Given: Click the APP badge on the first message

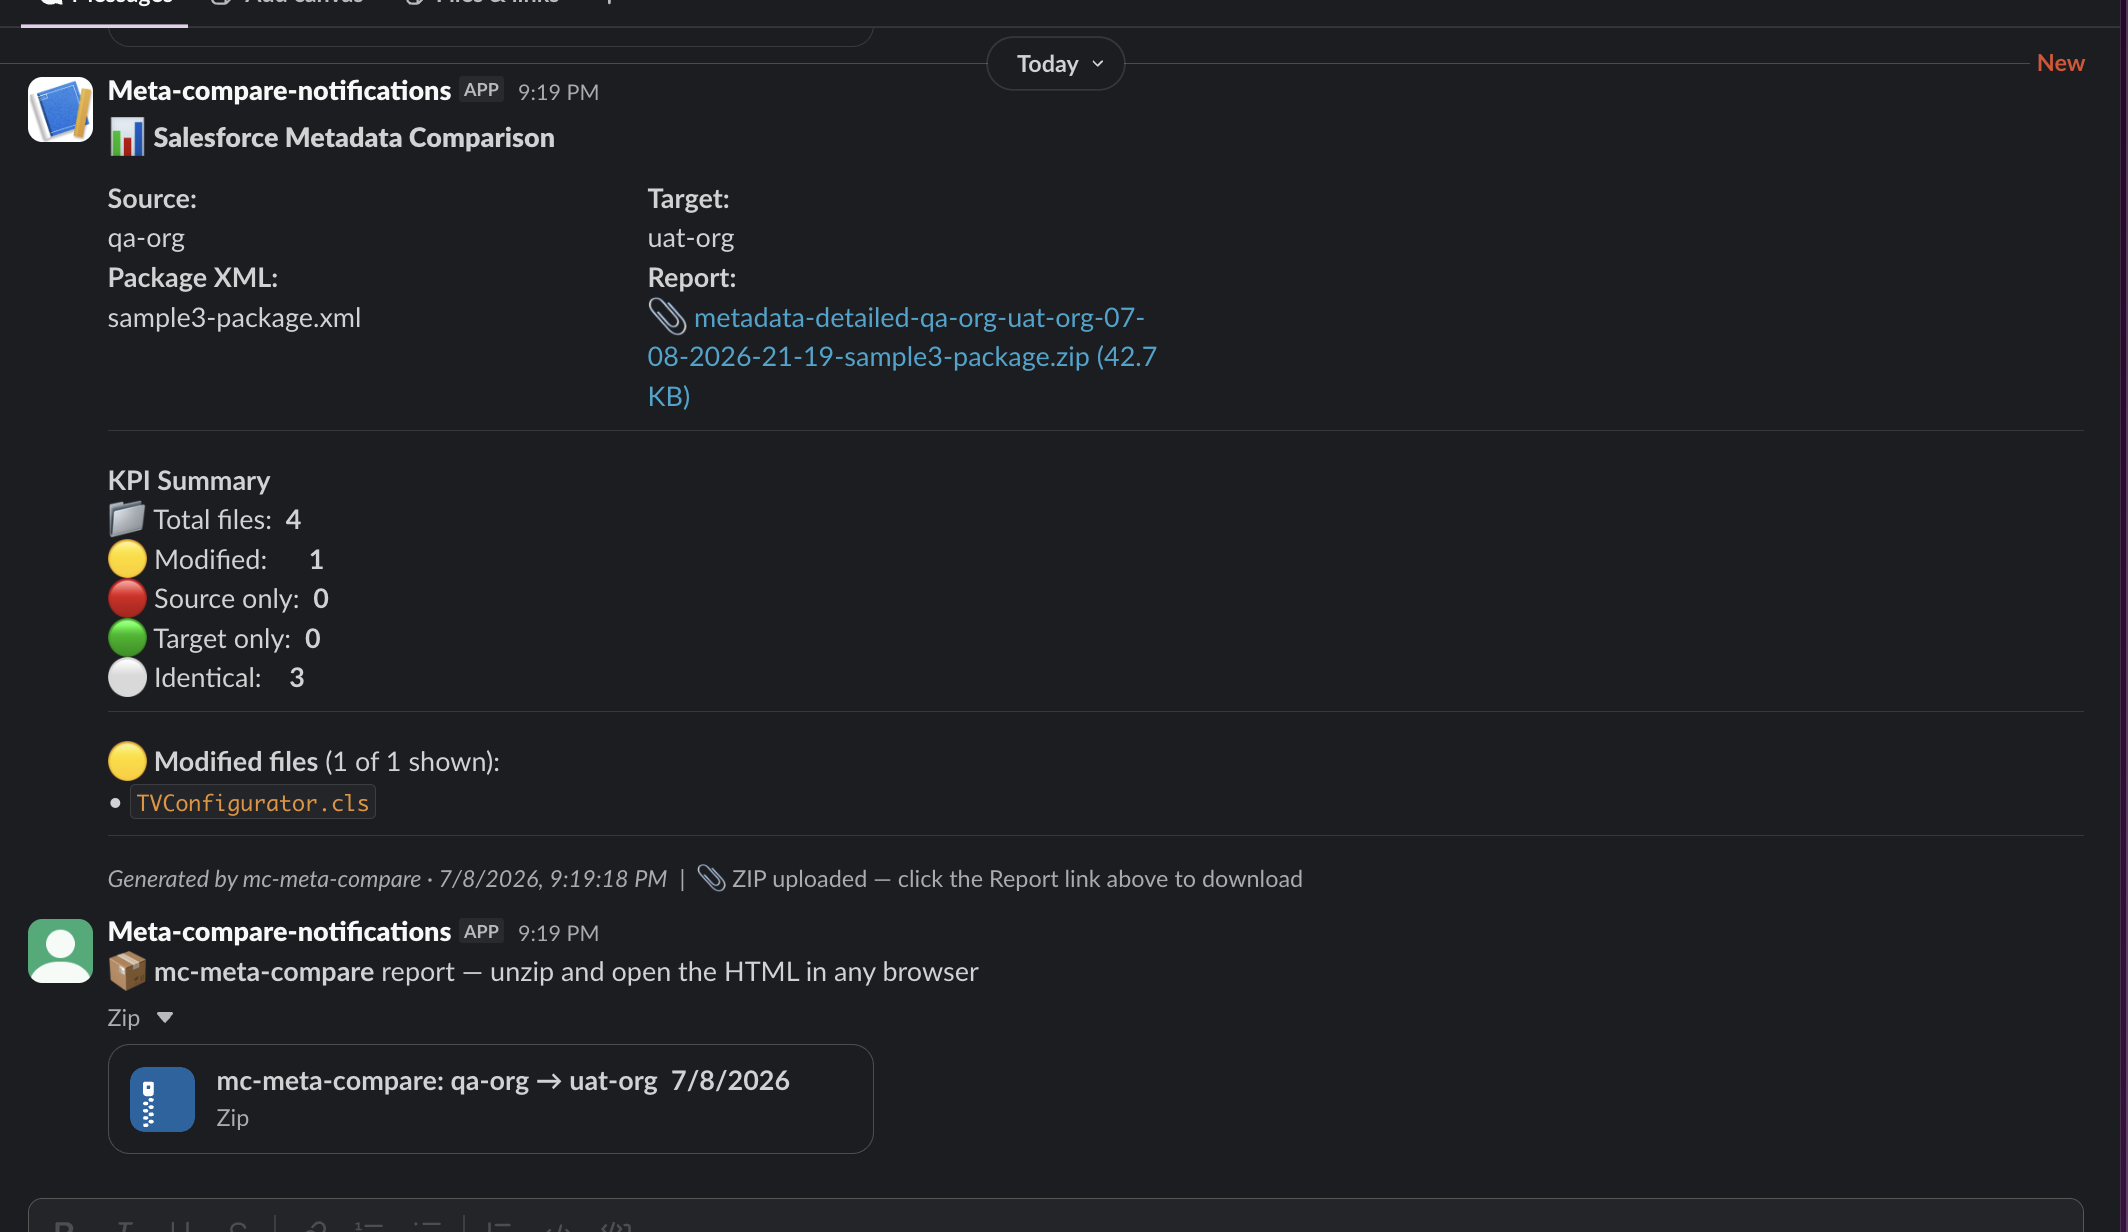Looking at the screenshot, I should click(x=481, y=90).
